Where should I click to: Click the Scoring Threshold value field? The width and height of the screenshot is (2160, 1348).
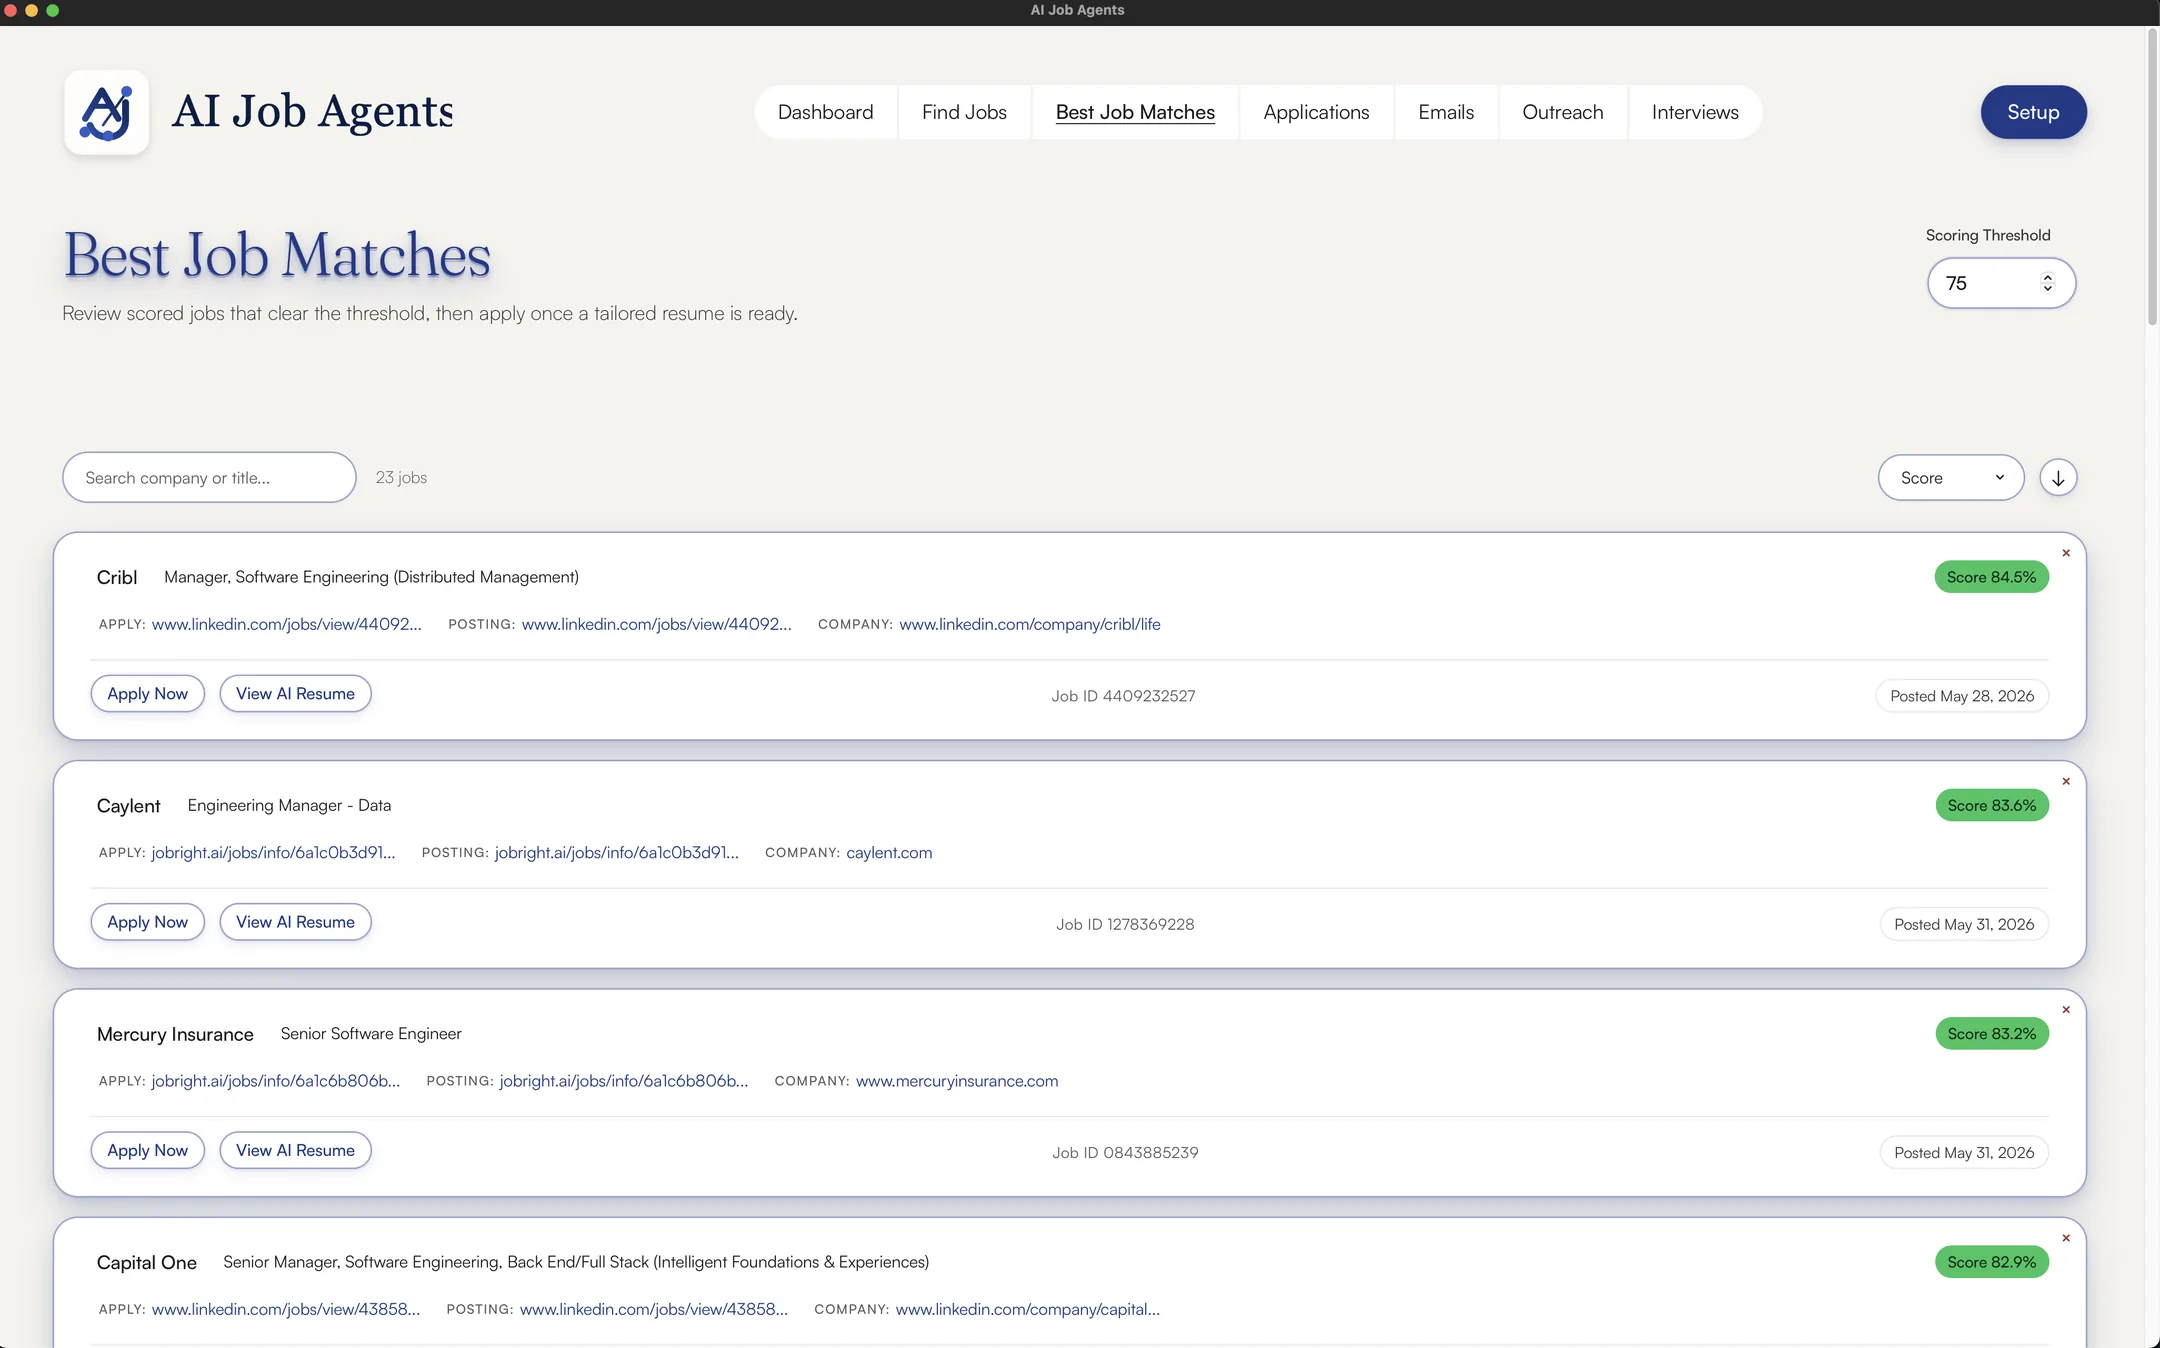pos(2001,283)
